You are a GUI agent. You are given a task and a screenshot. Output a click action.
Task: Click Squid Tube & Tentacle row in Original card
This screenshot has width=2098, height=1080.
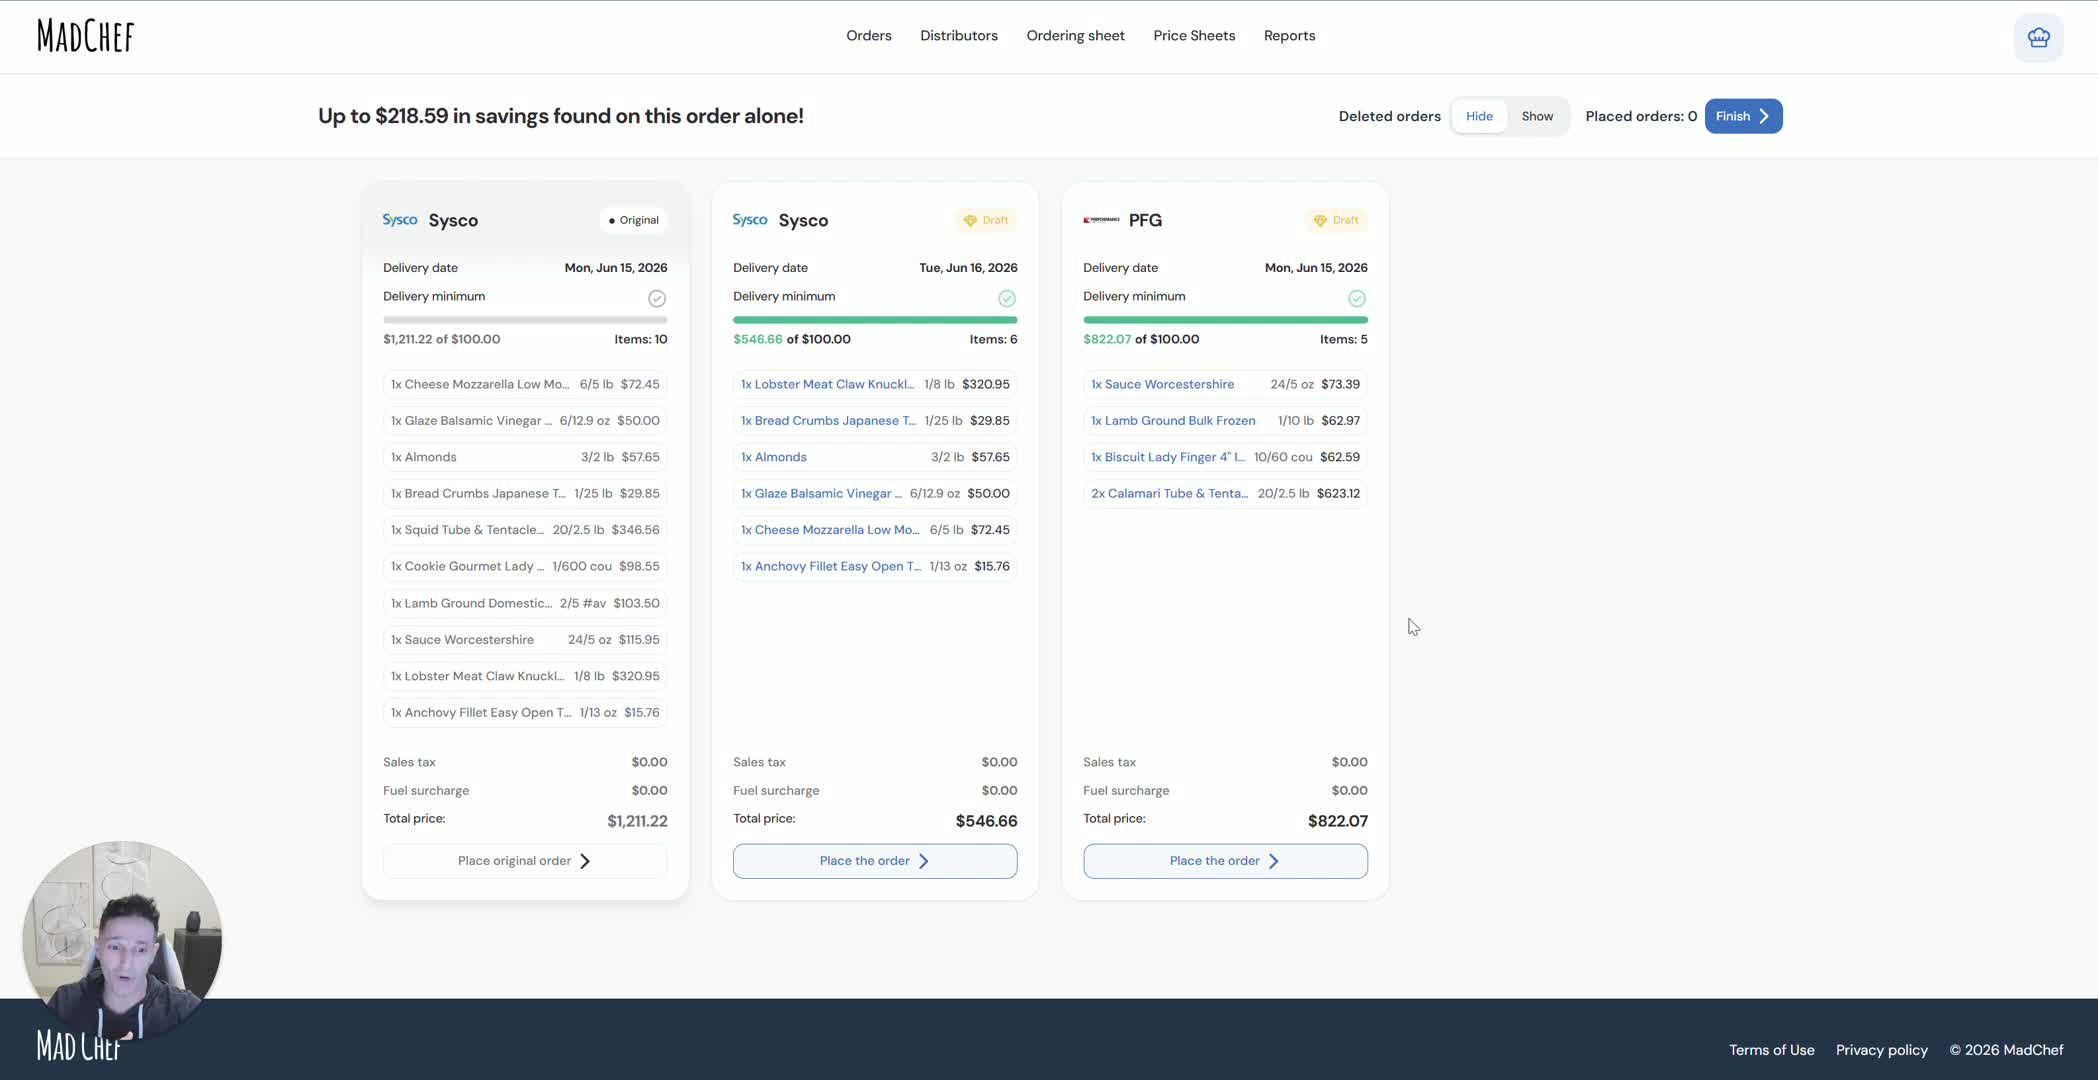click(x=525, y=530)
